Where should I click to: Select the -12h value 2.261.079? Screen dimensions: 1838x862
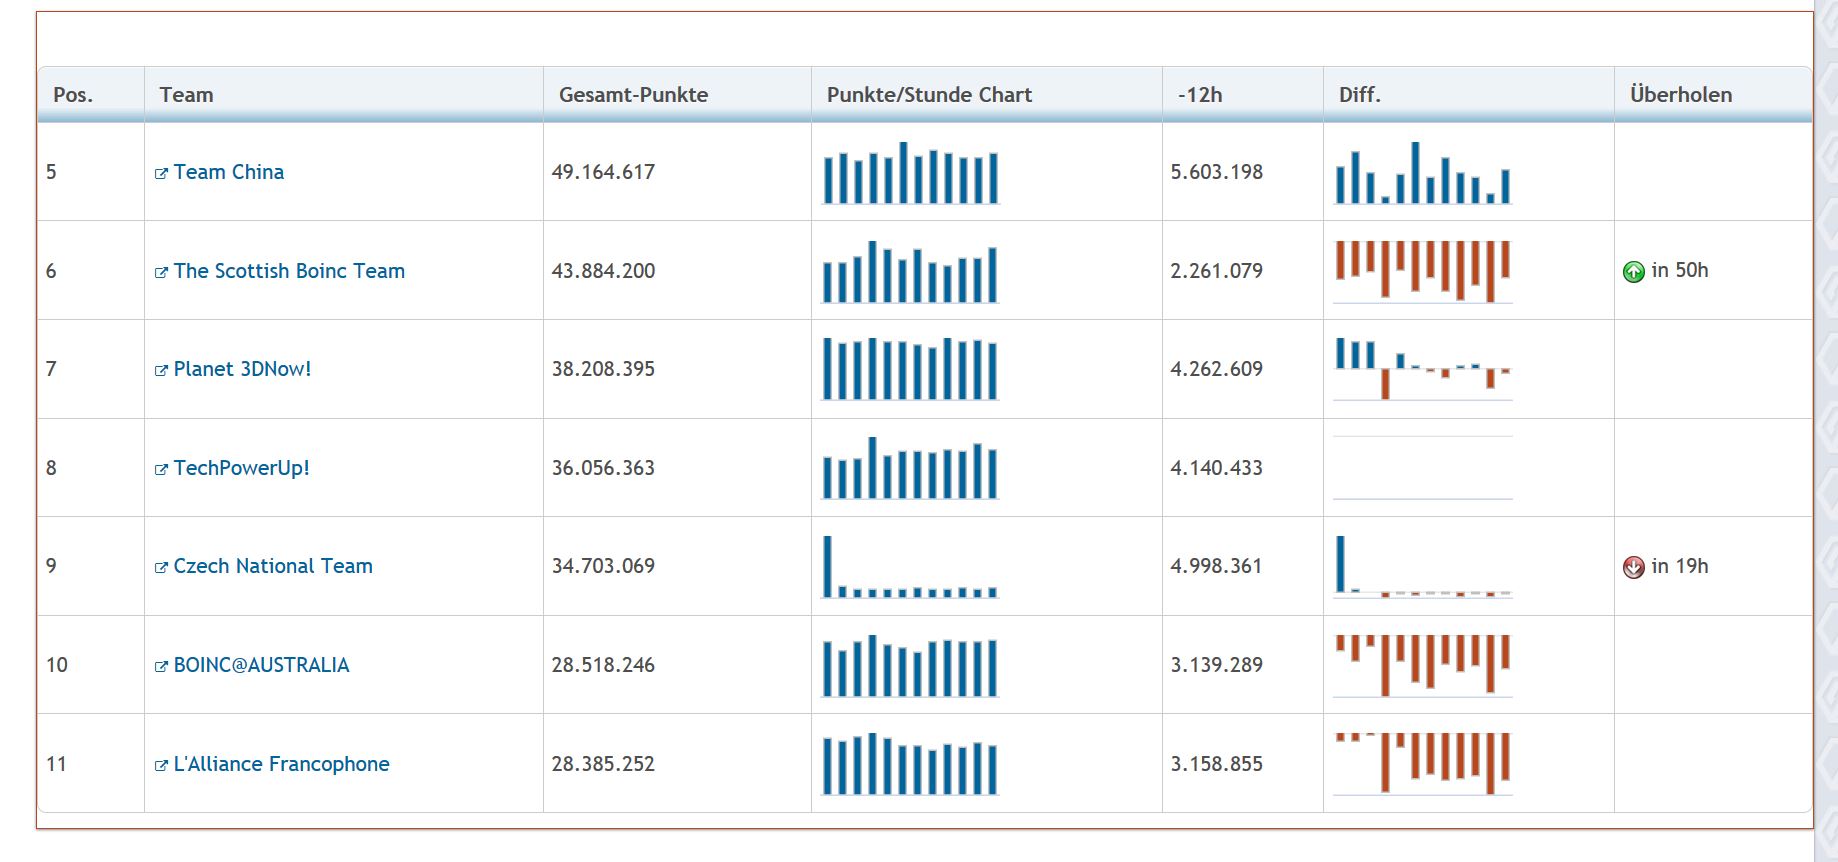click(x=1216, y=271)
